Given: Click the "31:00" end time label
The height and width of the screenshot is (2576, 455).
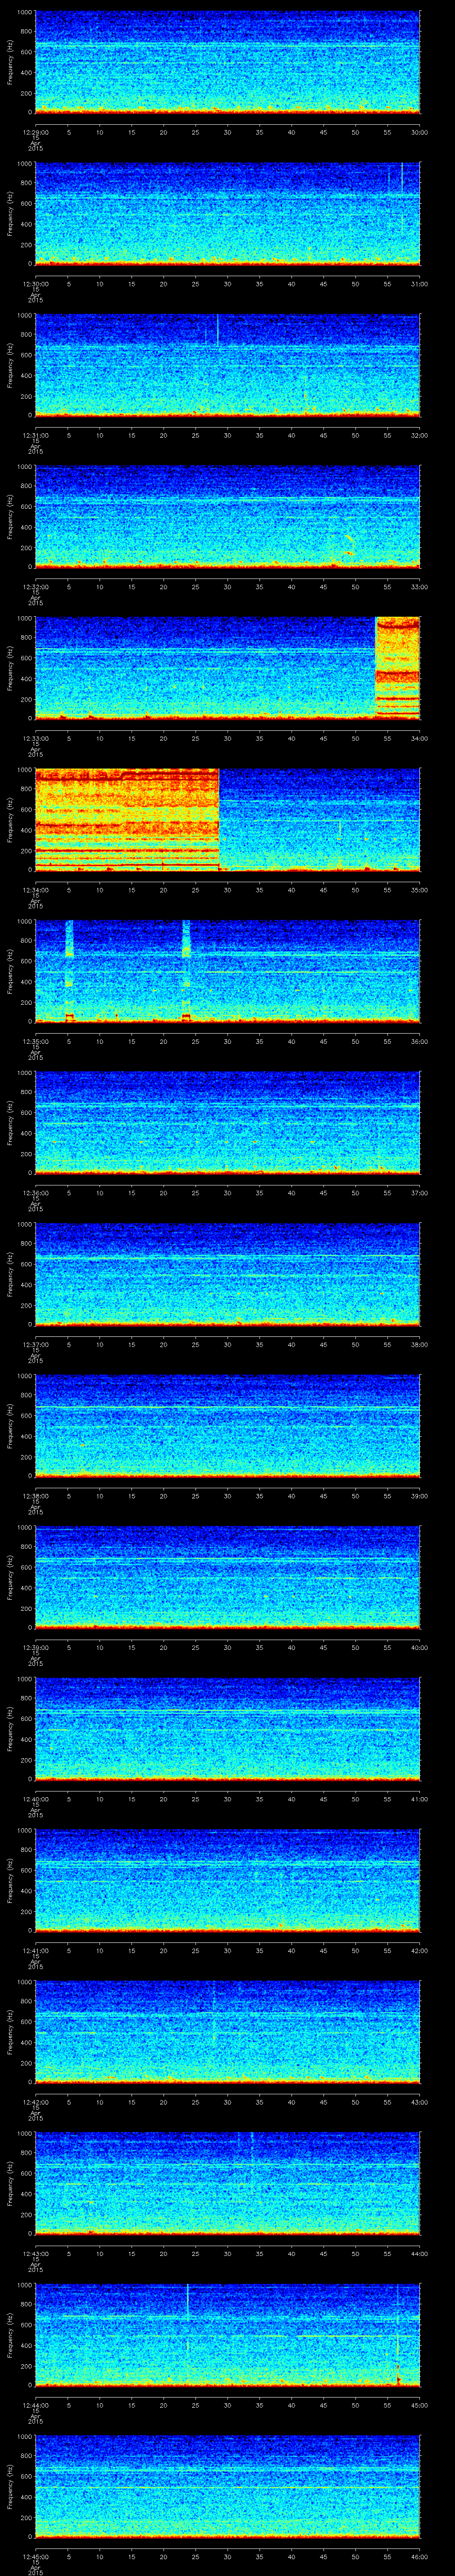Looking at the screenshot, I should pyautogui.click(x=420, y=284).
